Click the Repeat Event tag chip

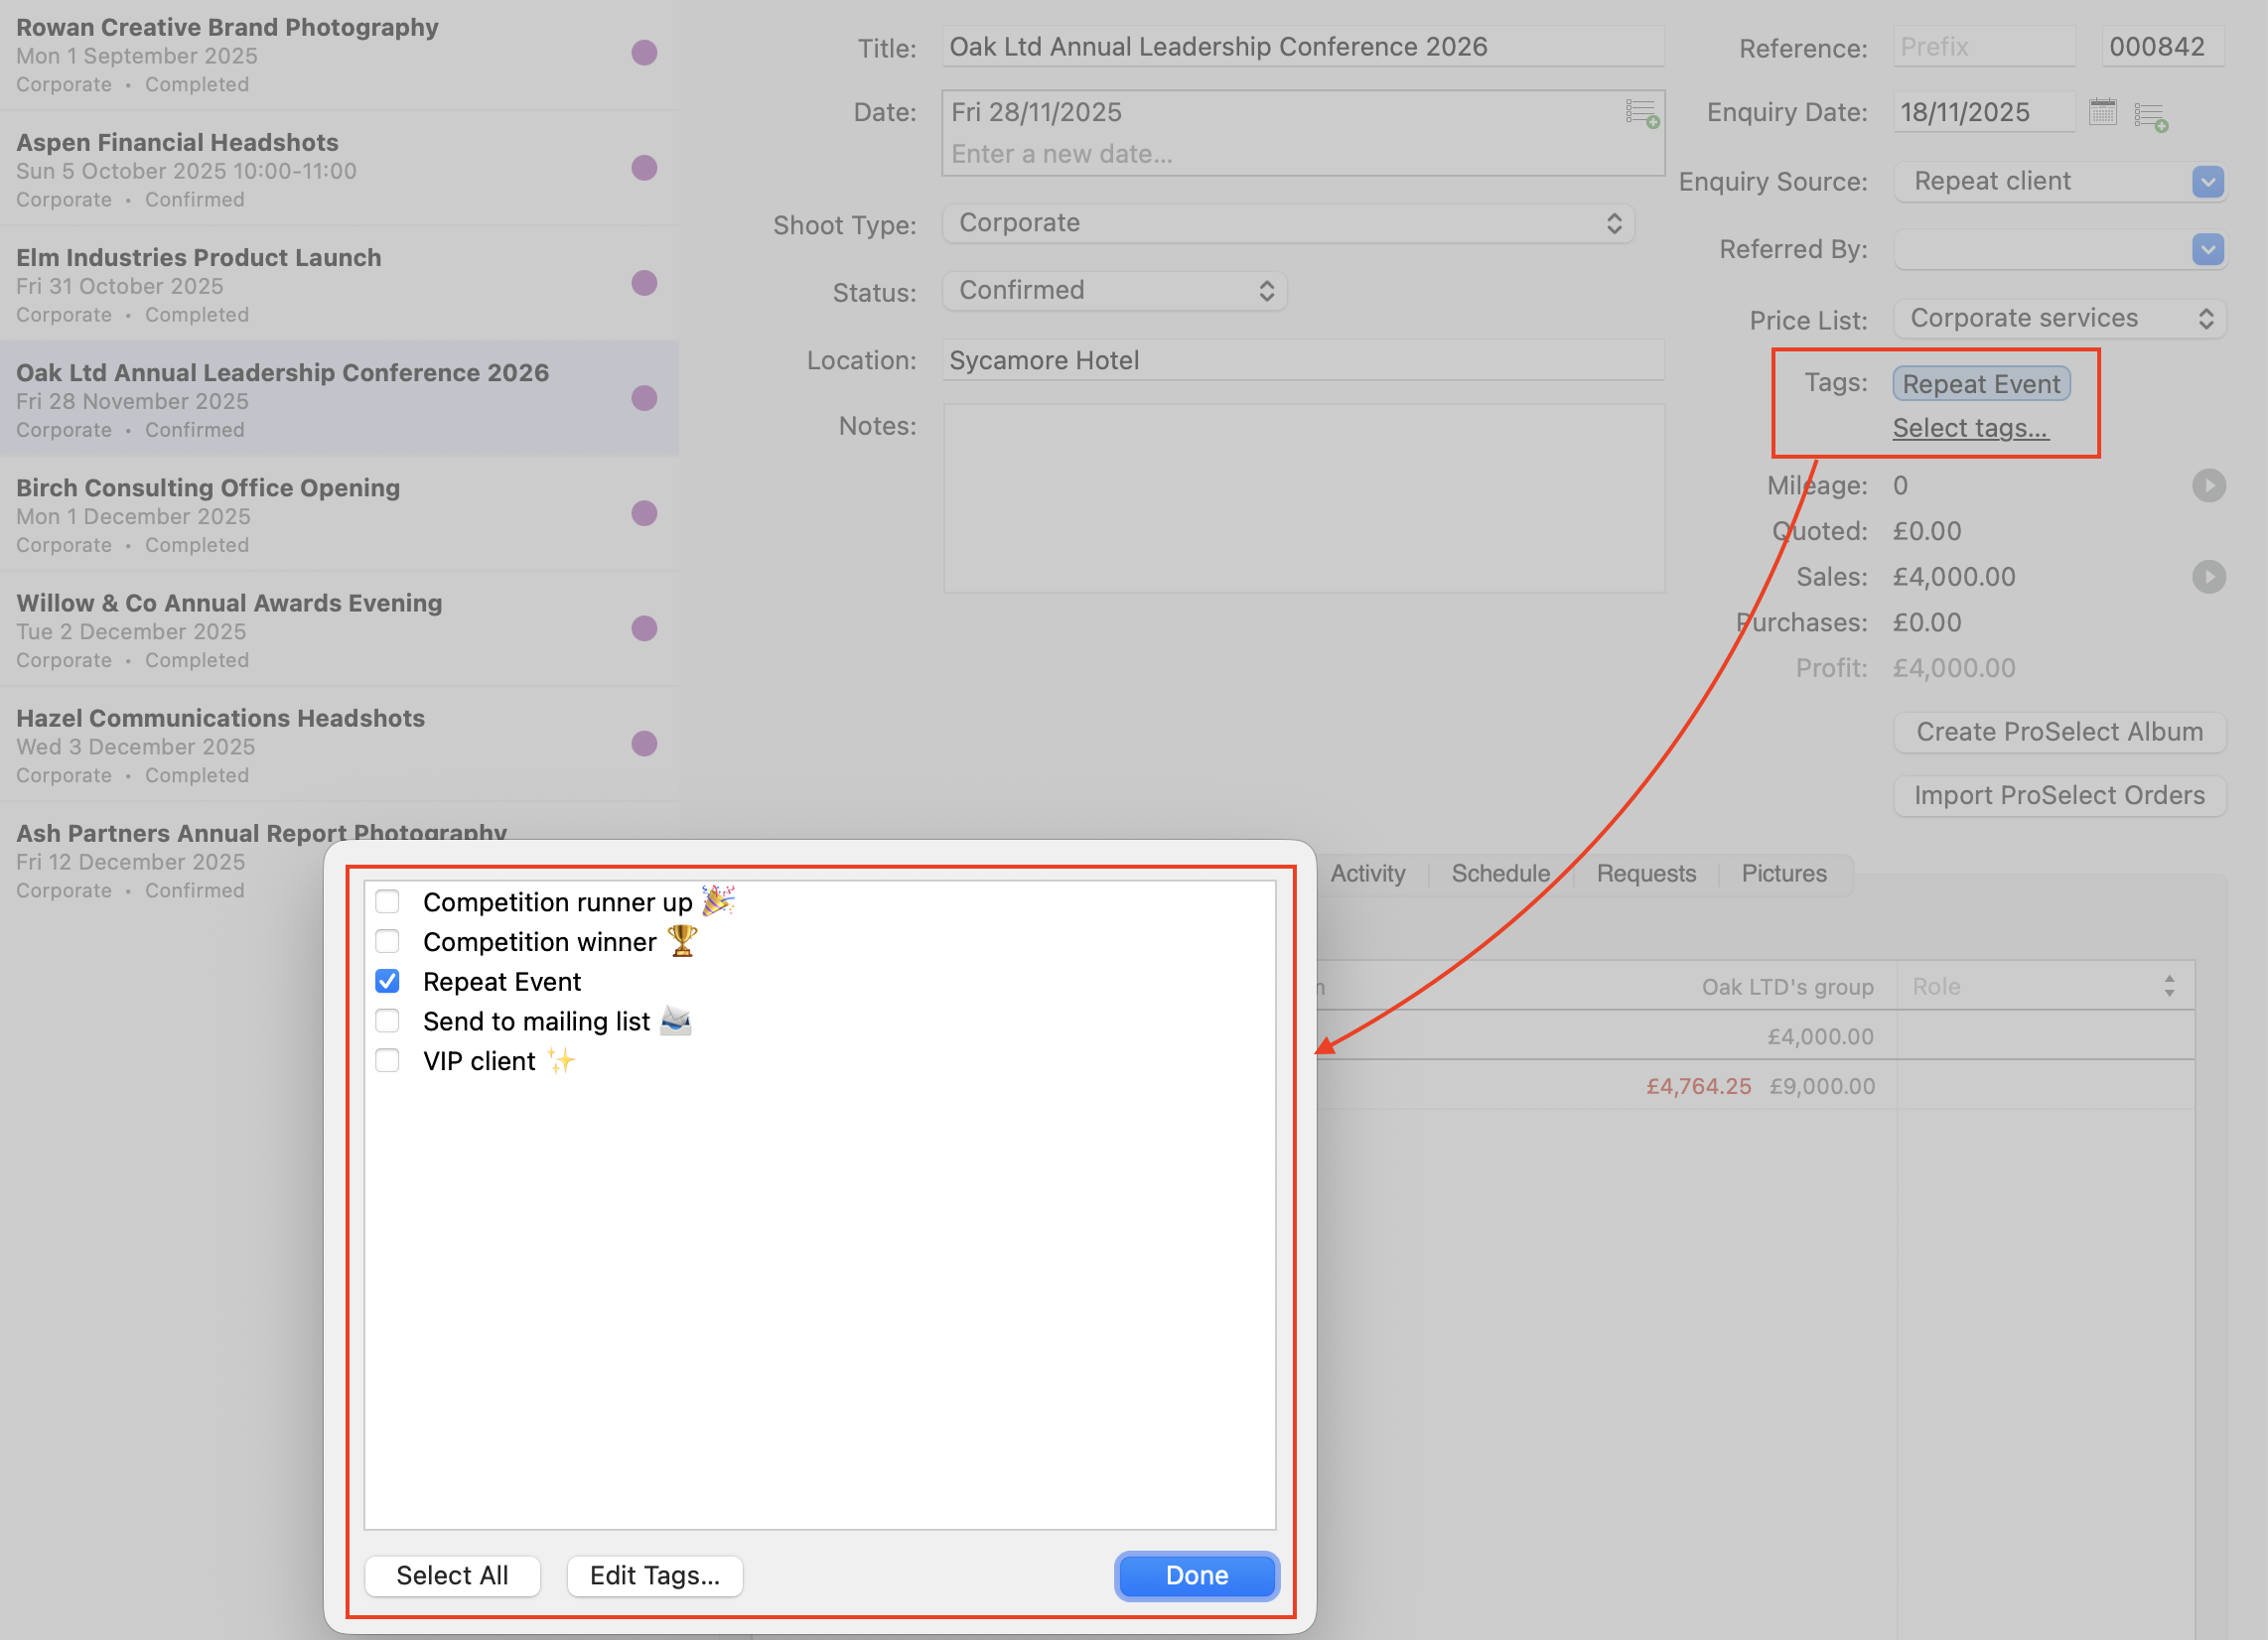pyautogui.click(x=1980, y=384)
